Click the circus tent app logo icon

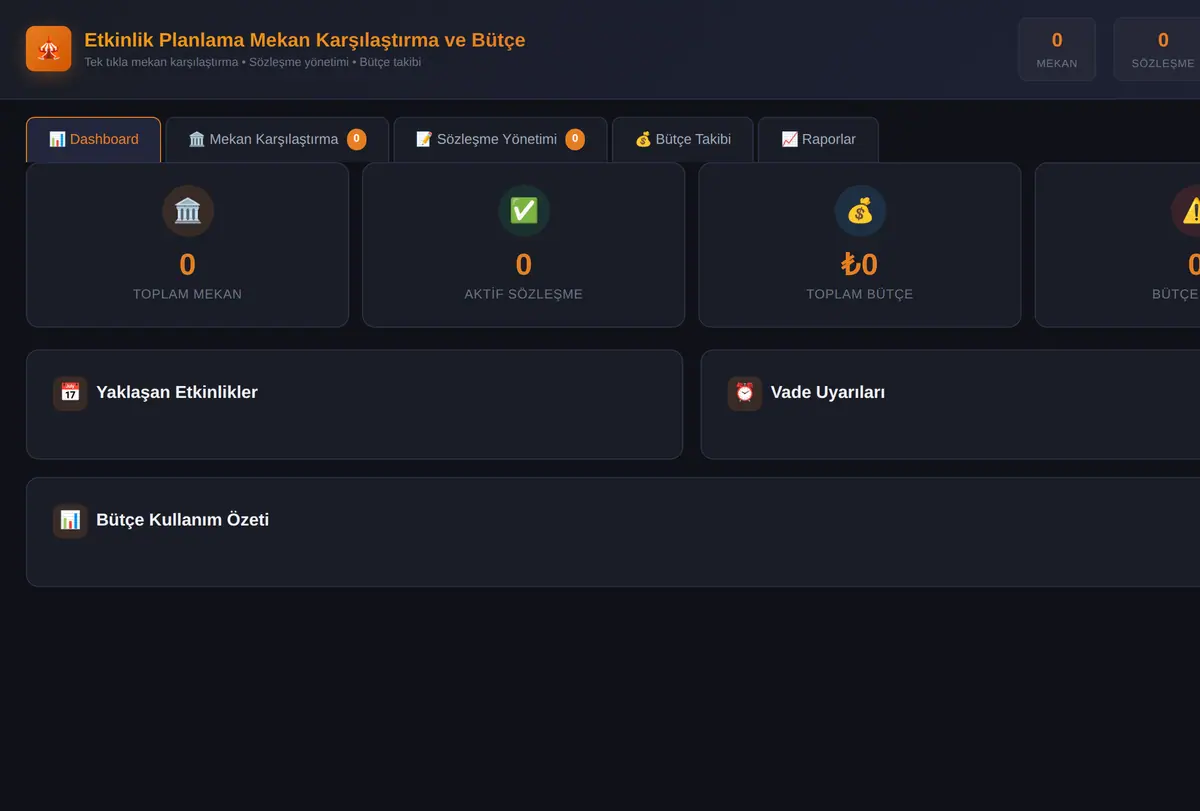[49, 49]
